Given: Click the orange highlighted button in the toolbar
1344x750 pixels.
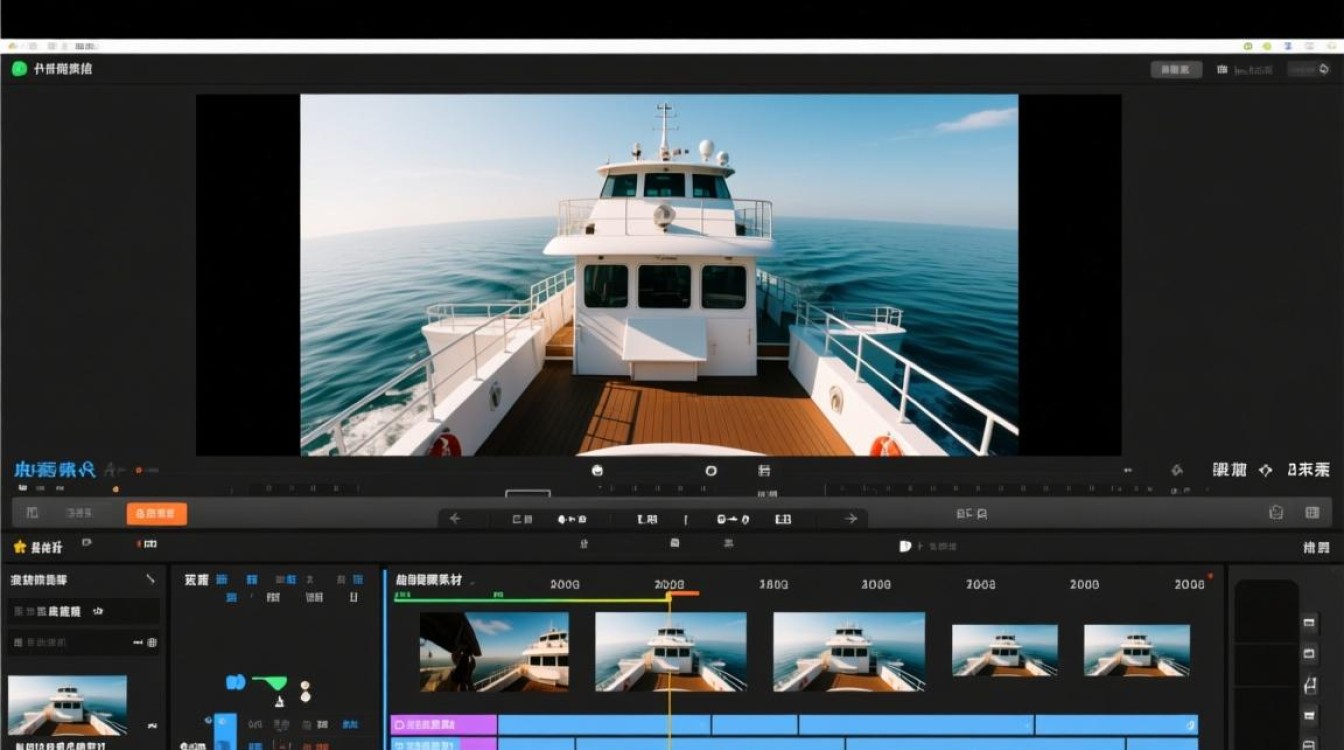Looking at the screenshot, I should coord(156,513).
